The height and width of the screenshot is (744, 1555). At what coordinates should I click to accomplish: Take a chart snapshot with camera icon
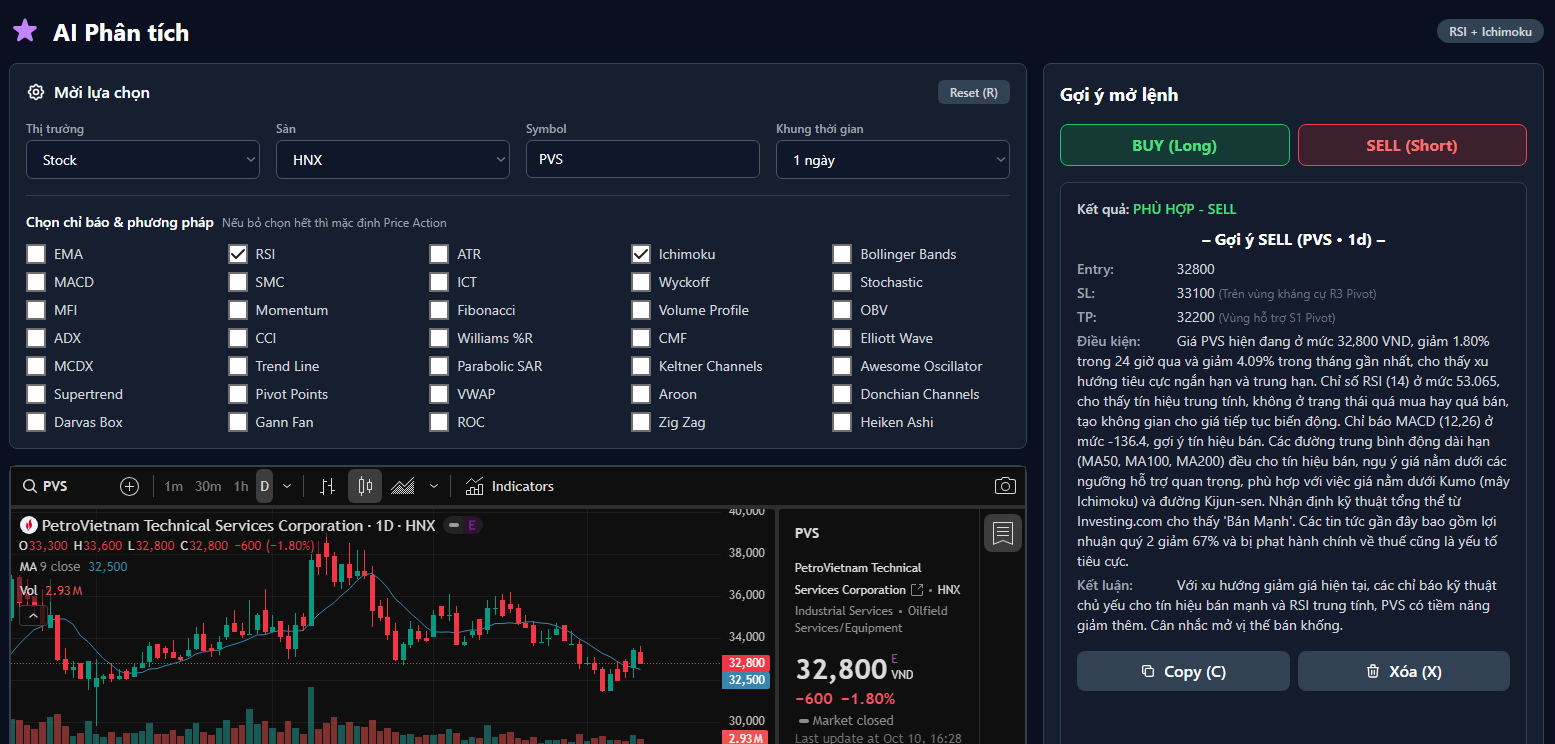(1005, 486)
